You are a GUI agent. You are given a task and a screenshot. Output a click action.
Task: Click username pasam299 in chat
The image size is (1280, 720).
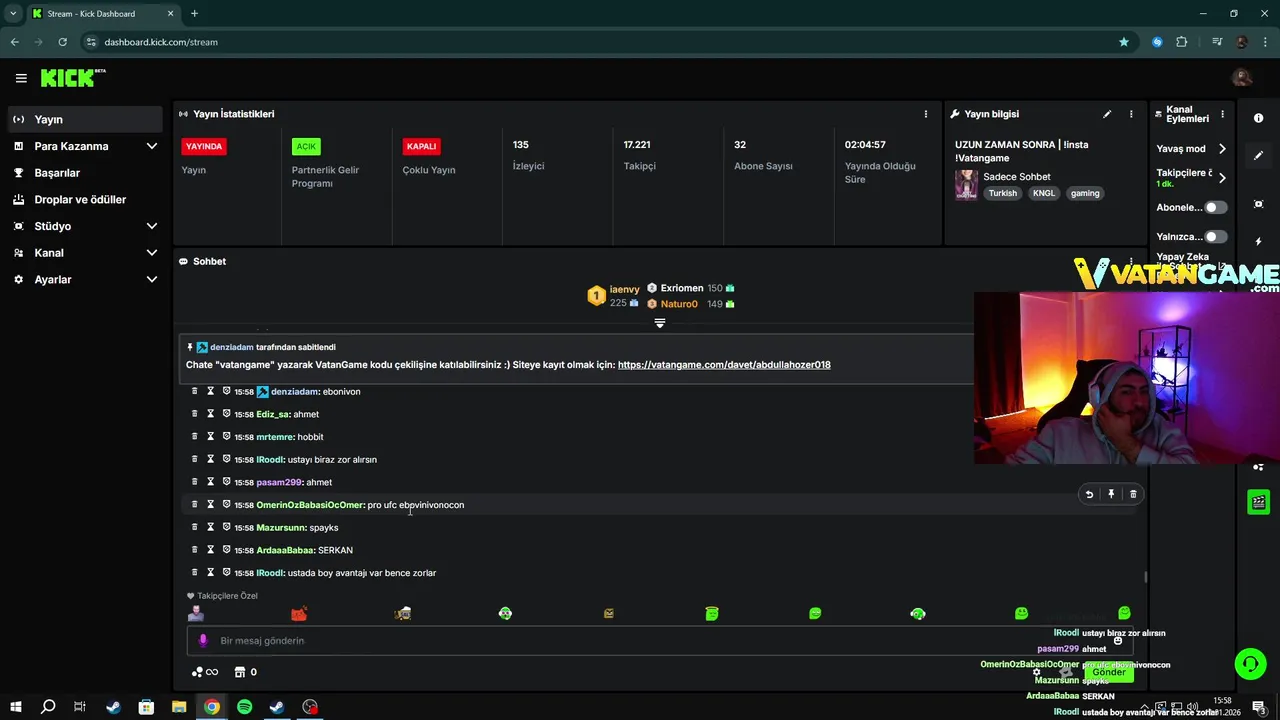(279, 482)
